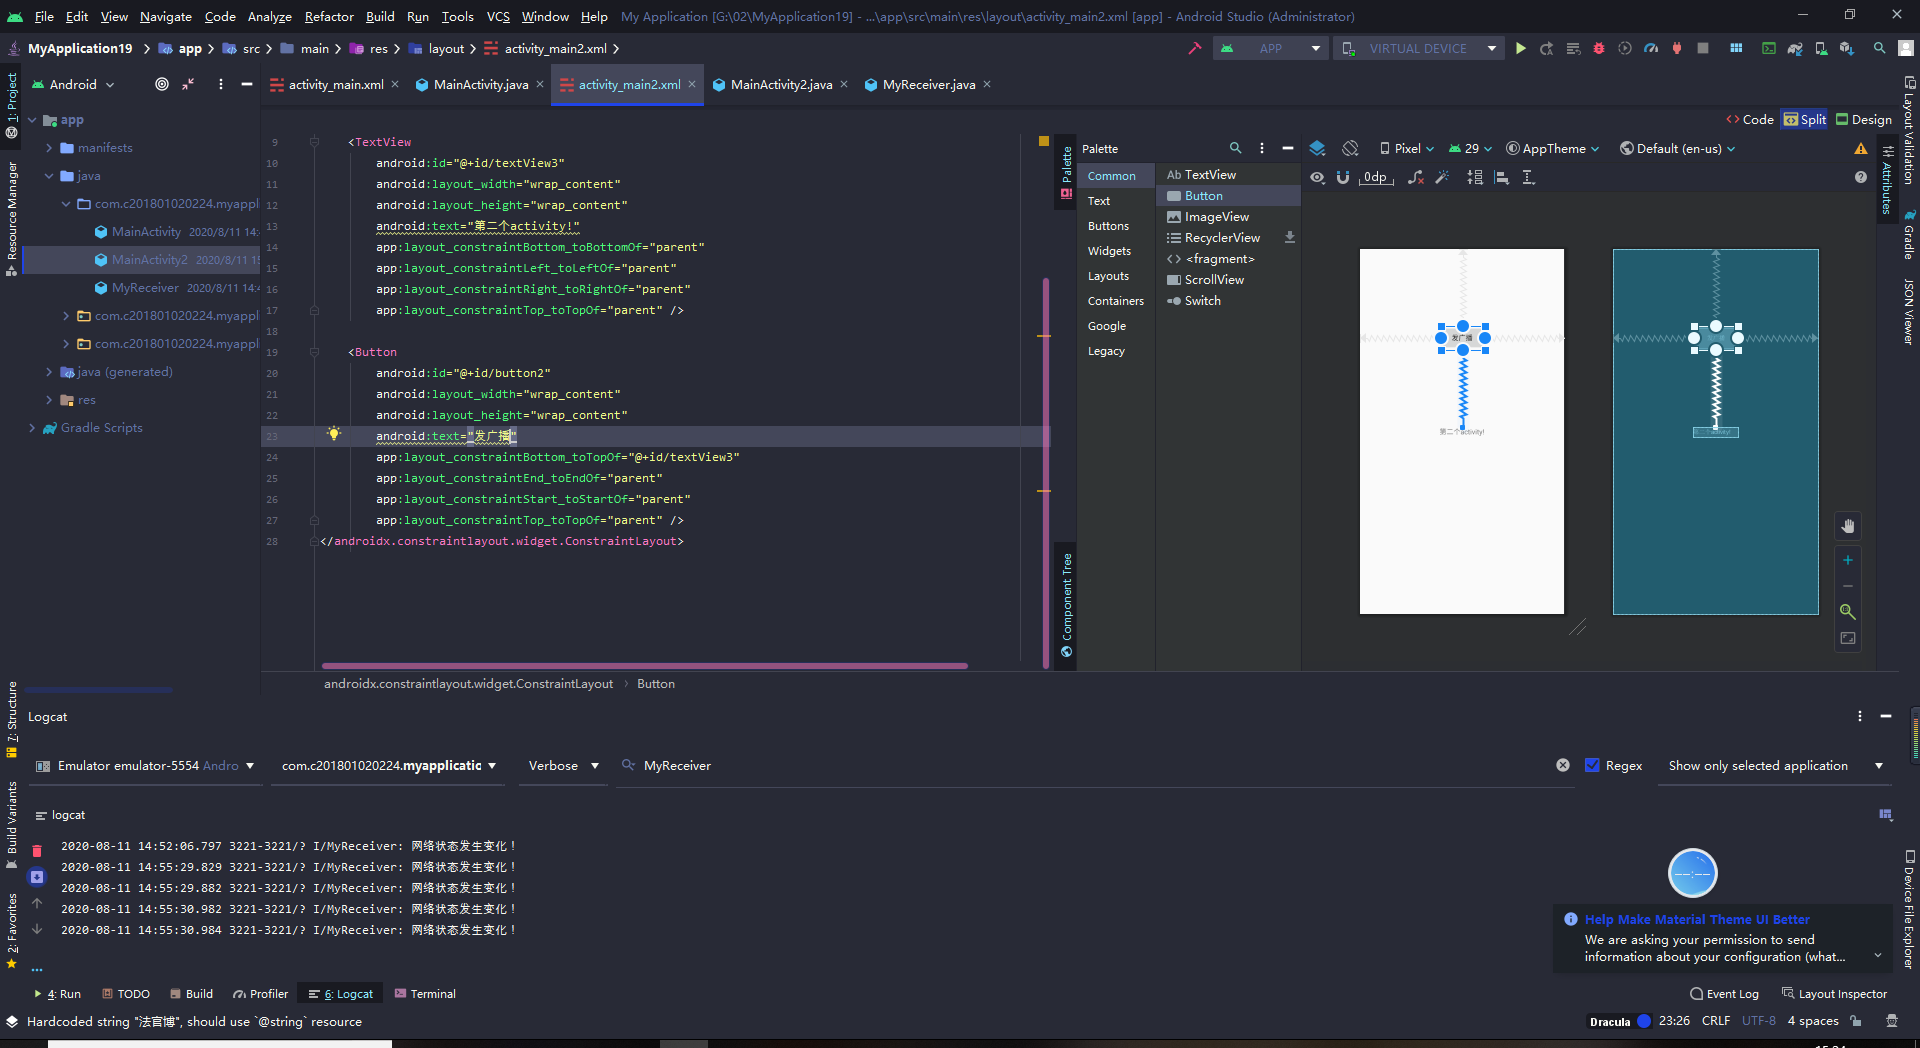This screenshot has width=1920, height=1048.
Task: Click Apply Changes and Restart Activity icon
Action: (1546, 48)
